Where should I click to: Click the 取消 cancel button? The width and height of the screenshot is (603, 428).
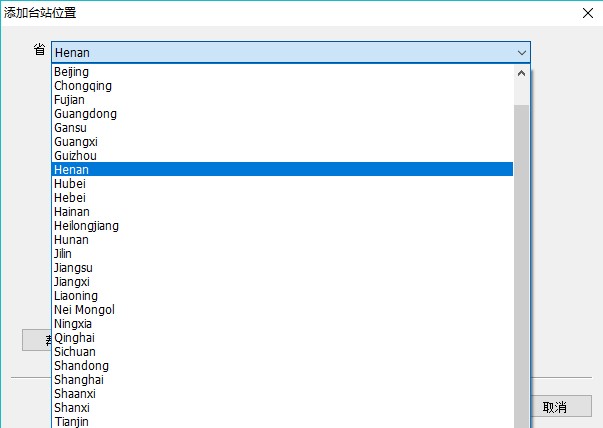click(554, 407)
